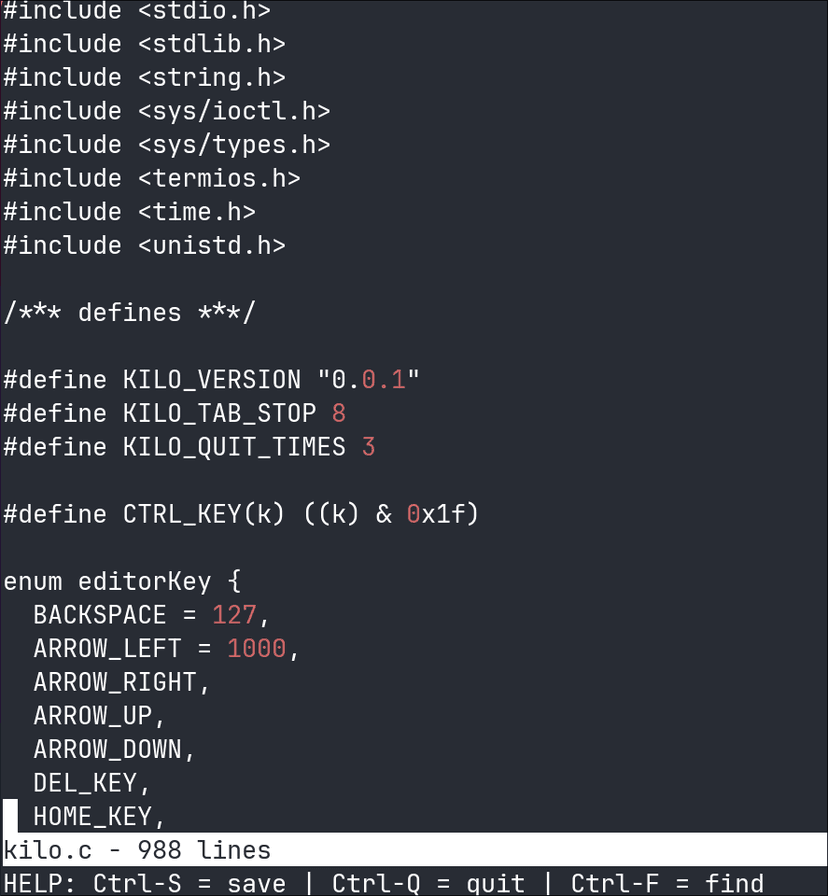Click the /*** defines ***/ comment
This screenshot has width=828, height=896.
pos(130,313)
